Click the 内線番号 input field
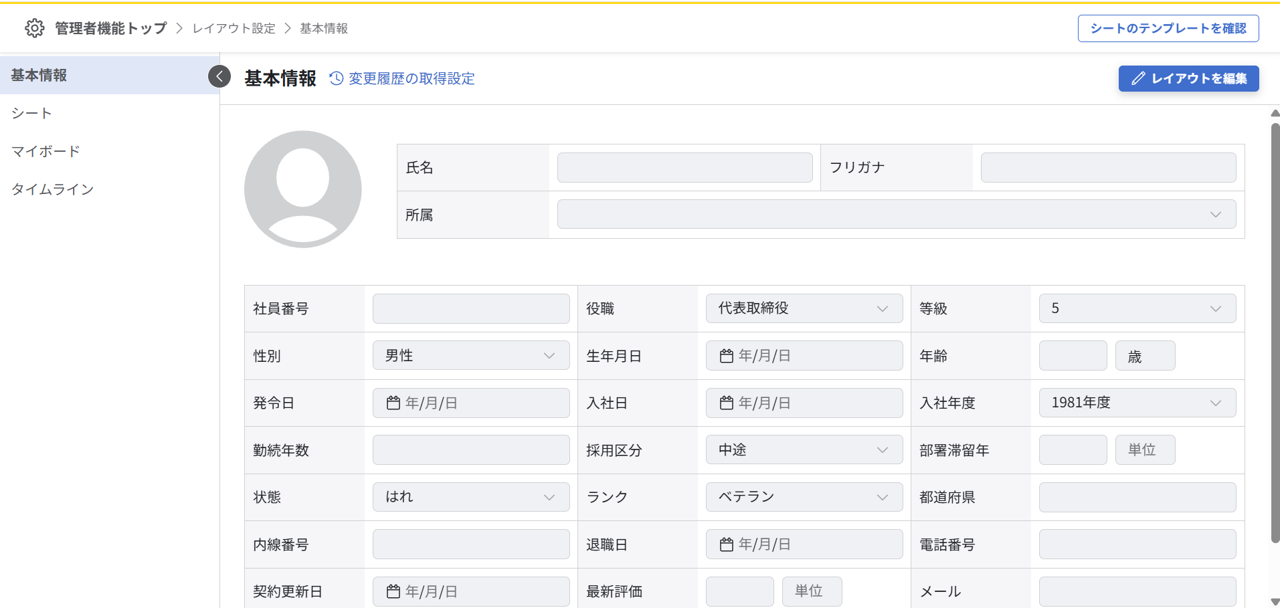The image size is (1280, 608). [471, 545]
